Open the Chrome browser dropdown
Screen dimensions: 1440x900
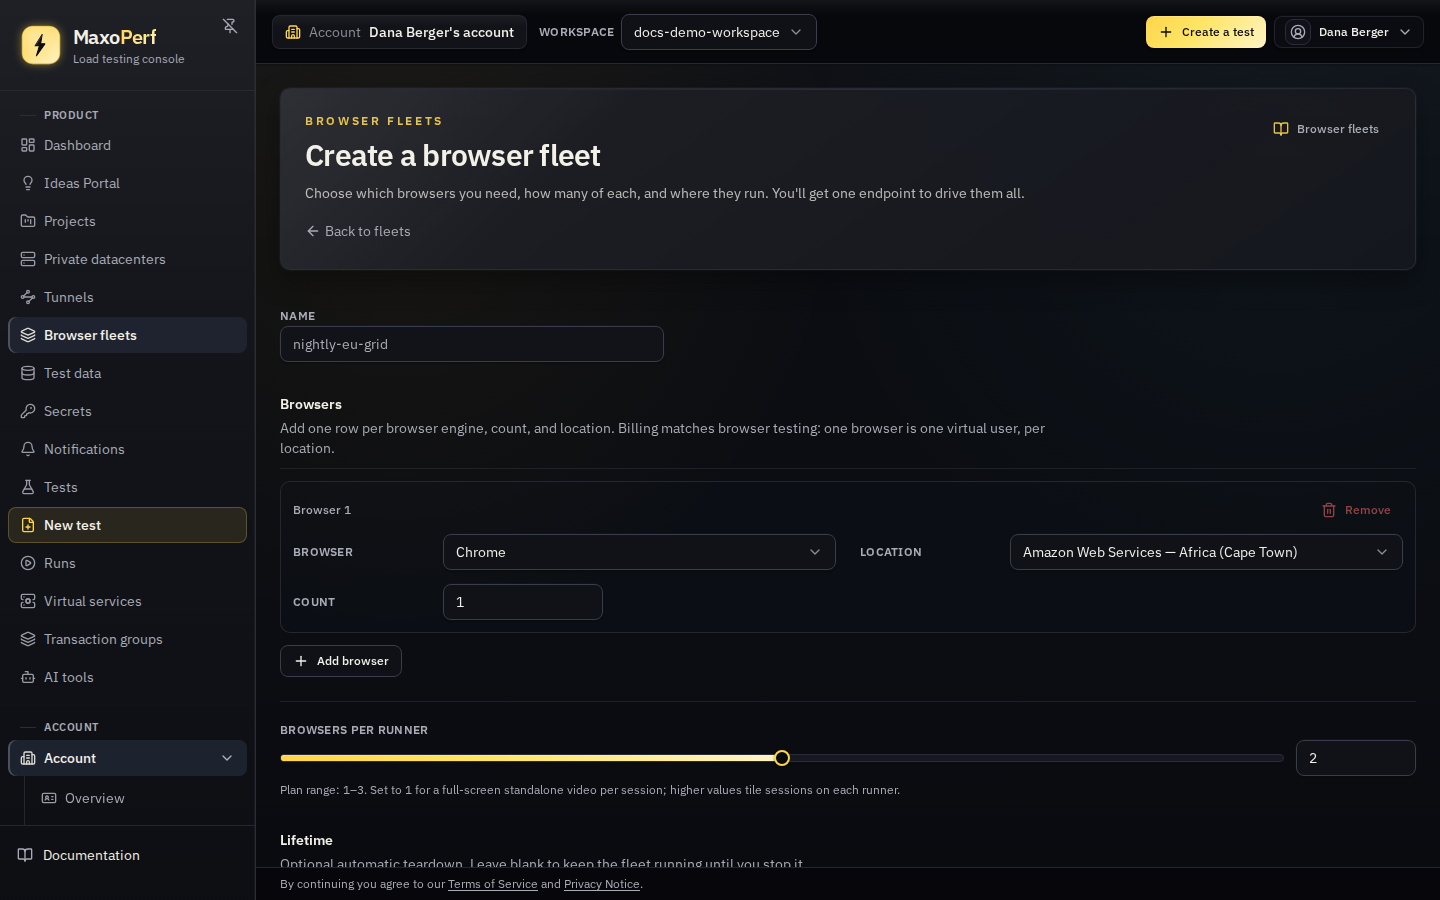tap(639, 552)
